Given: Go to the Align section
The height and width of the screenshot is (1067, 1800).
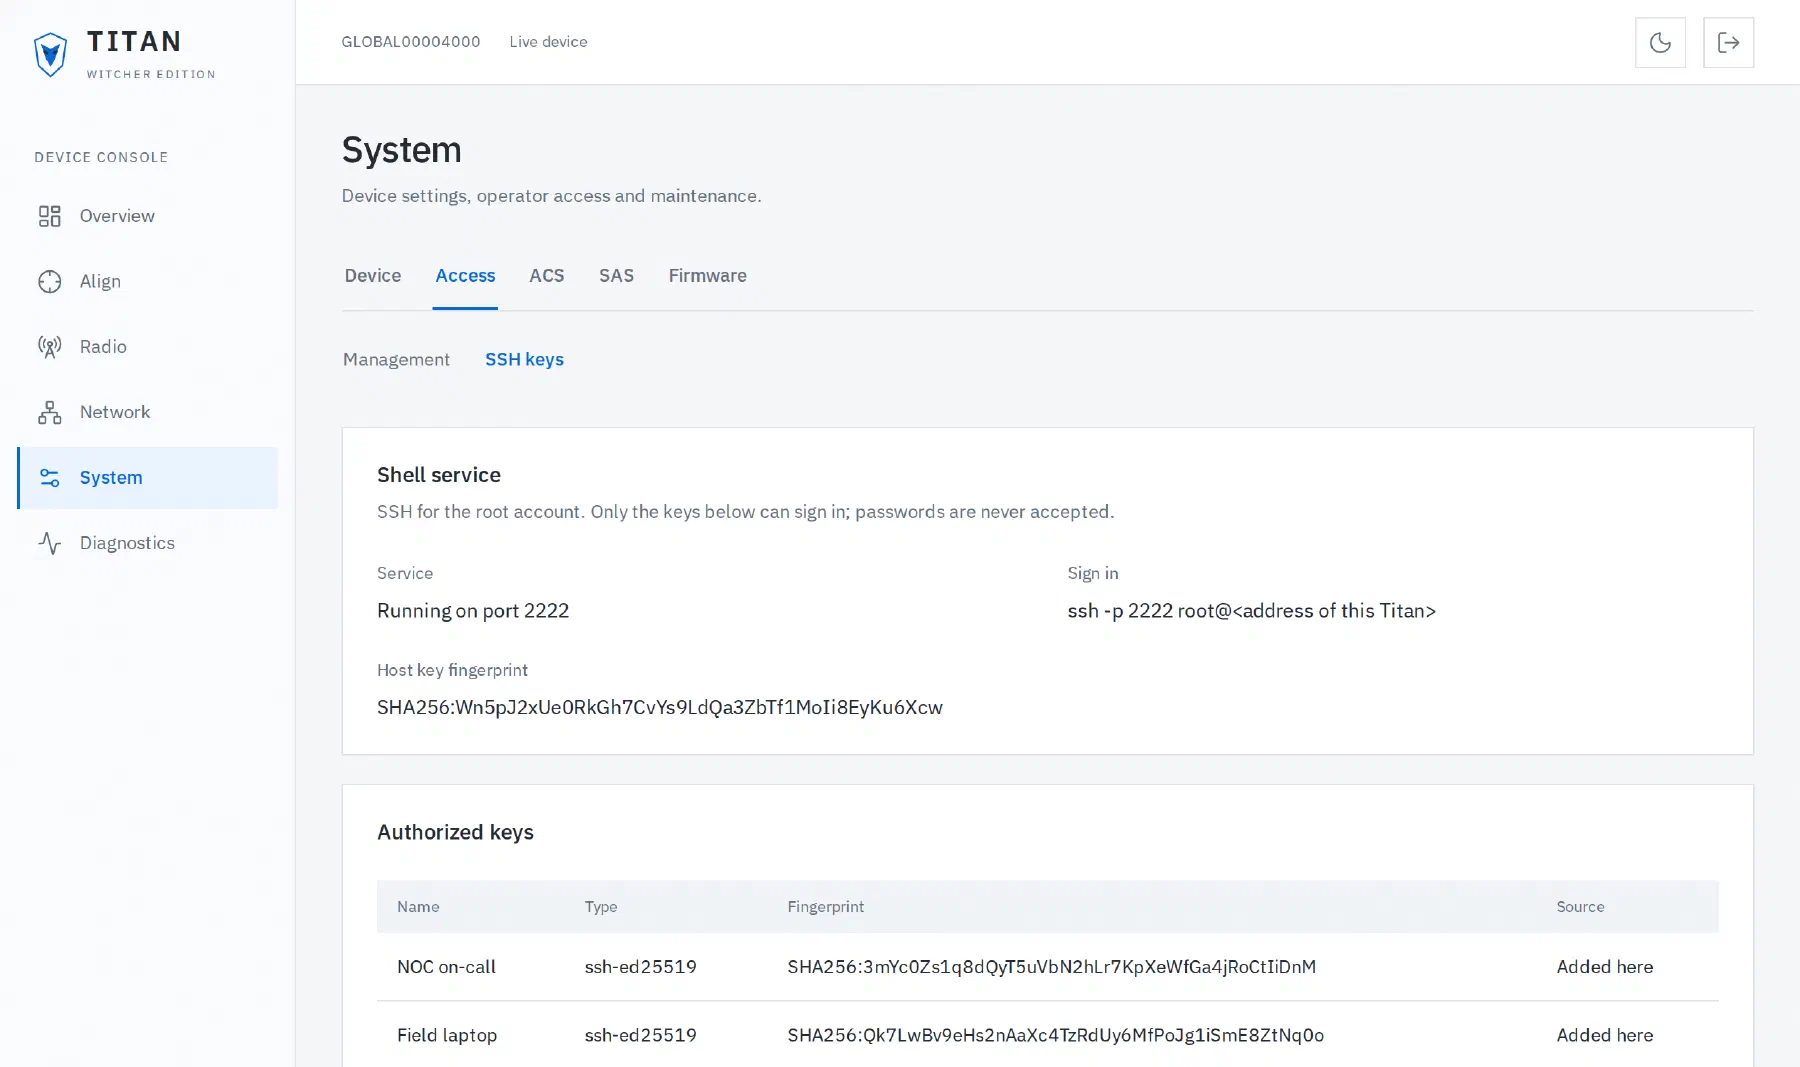Looking at the screenshot, I should click(x=147, y=282).
